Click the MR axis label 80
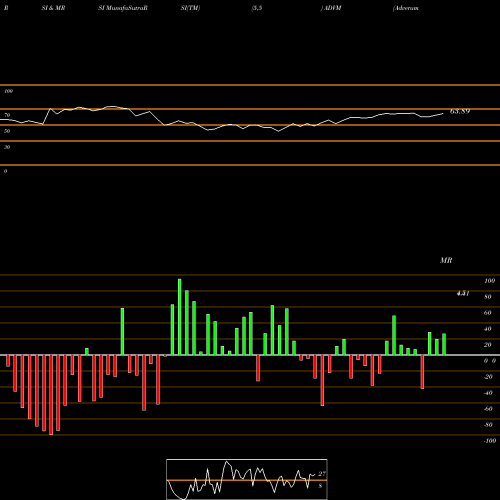 [488, 297]
